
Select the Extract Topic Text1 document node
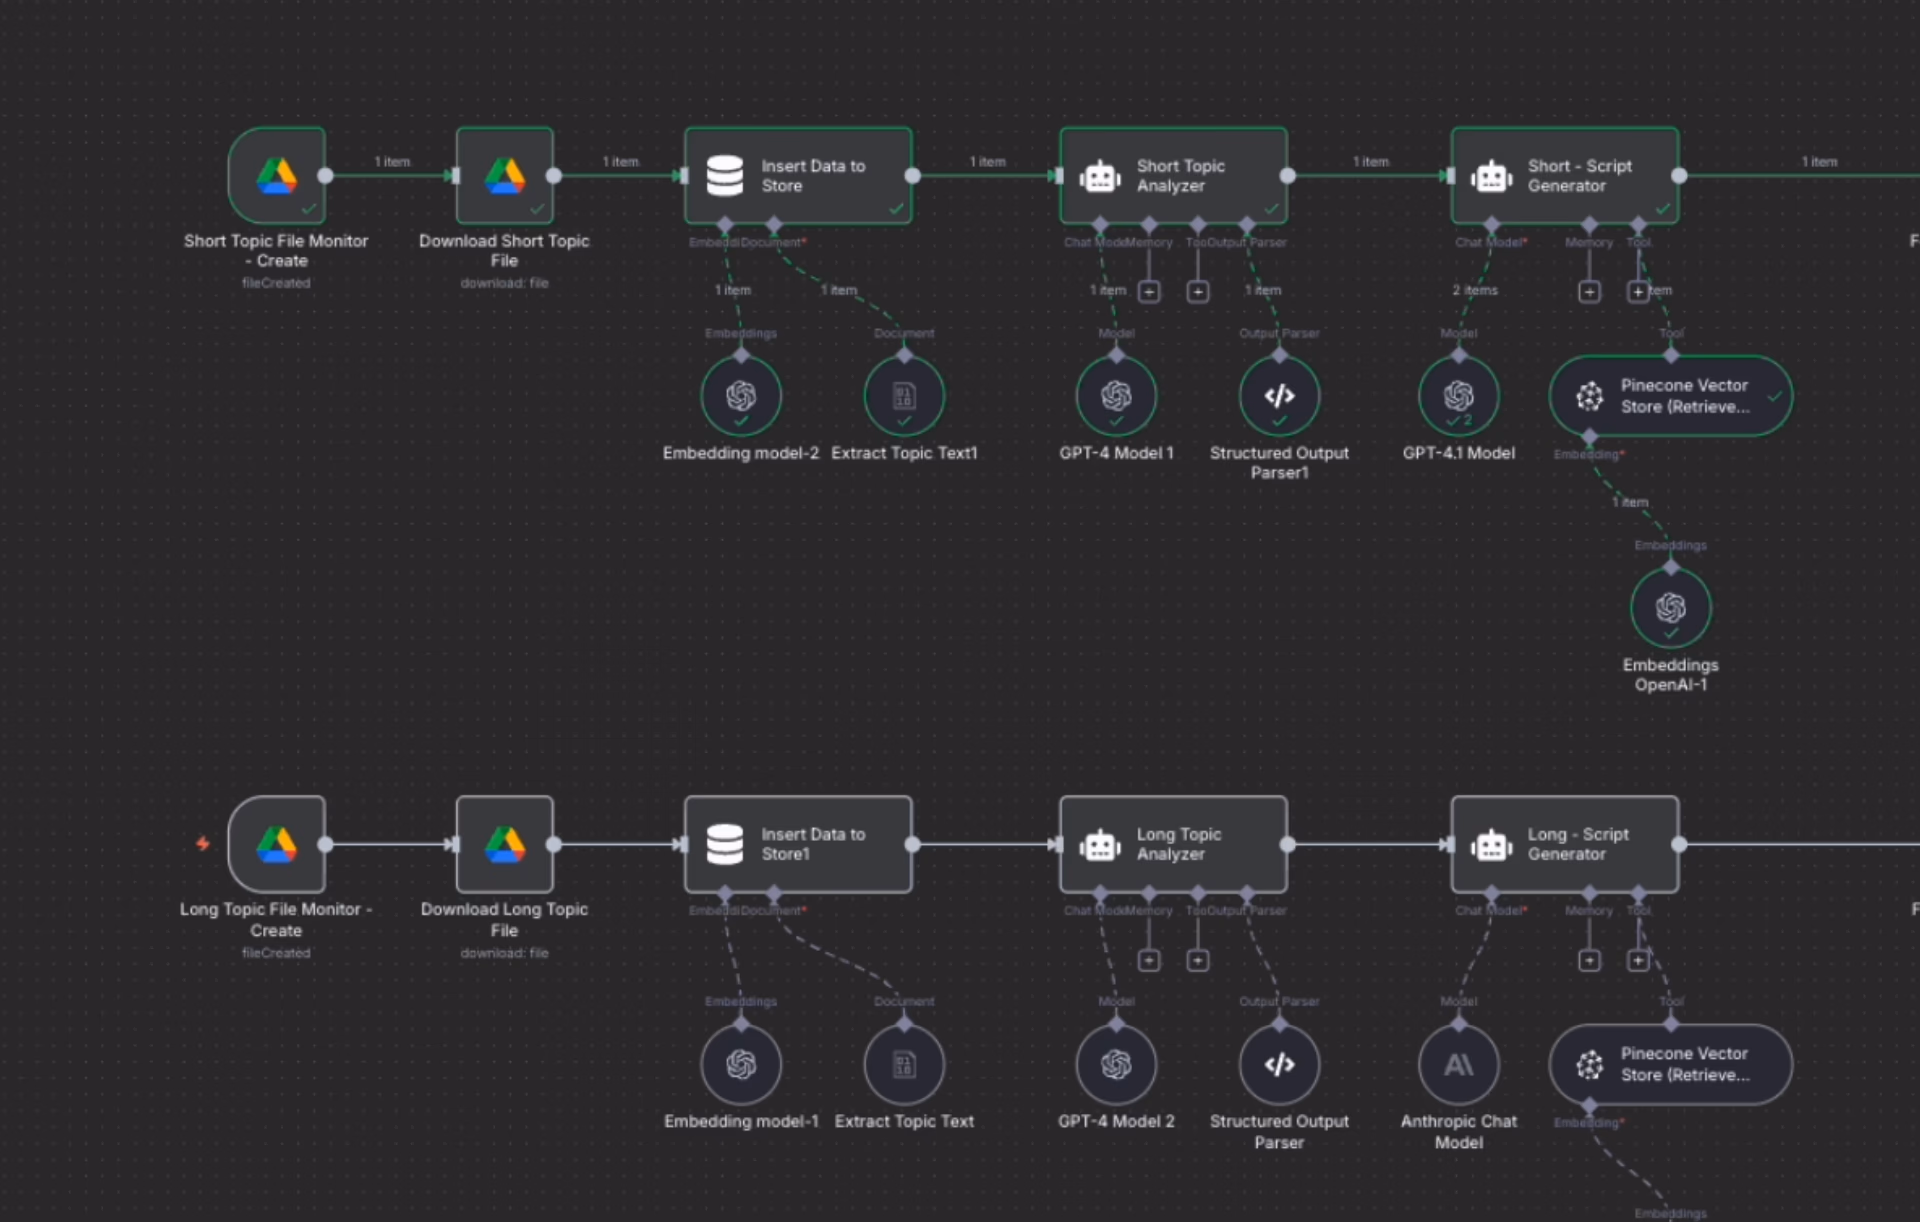(x=904, y=396)
